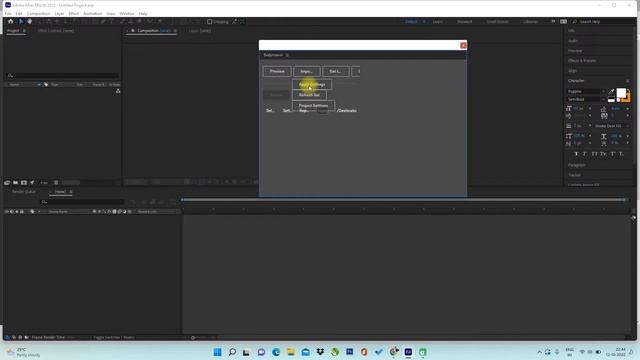Open the Effect menu
The image size is (640, 360).
click(x=73, y=13)
